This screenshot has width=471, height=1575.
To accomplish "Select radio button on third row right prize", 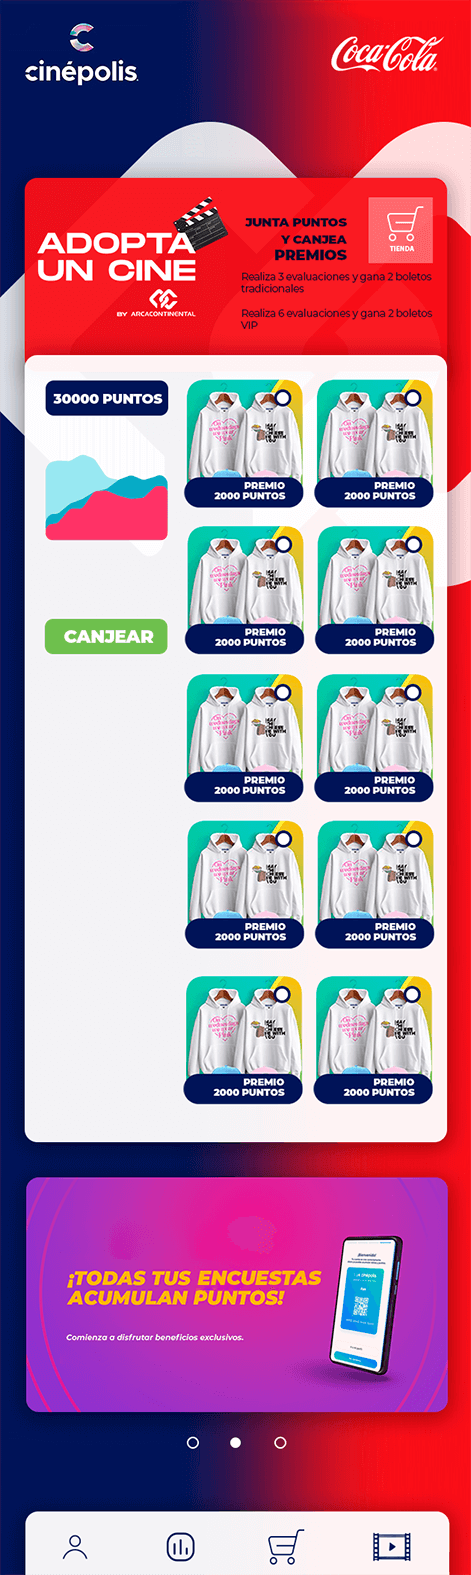I will pyautogui.click(x=413, y=692).
